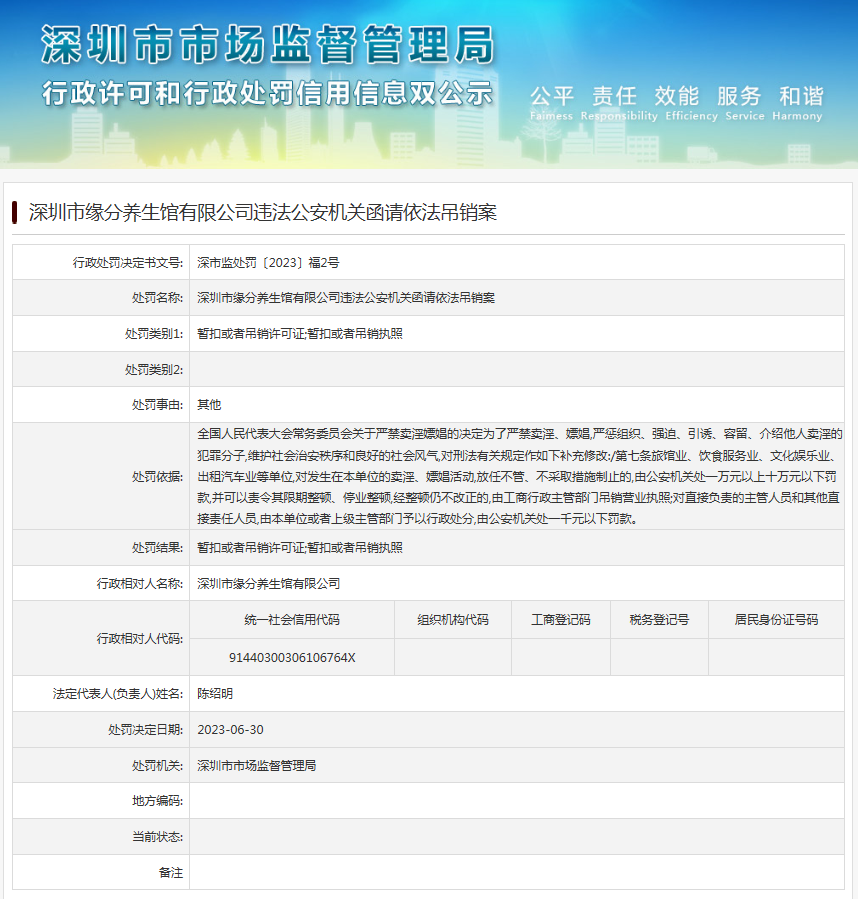This screenshot has width=858, height=899.
Task: Click the 统一社会信用代码 column header
Action: [292, 620]
